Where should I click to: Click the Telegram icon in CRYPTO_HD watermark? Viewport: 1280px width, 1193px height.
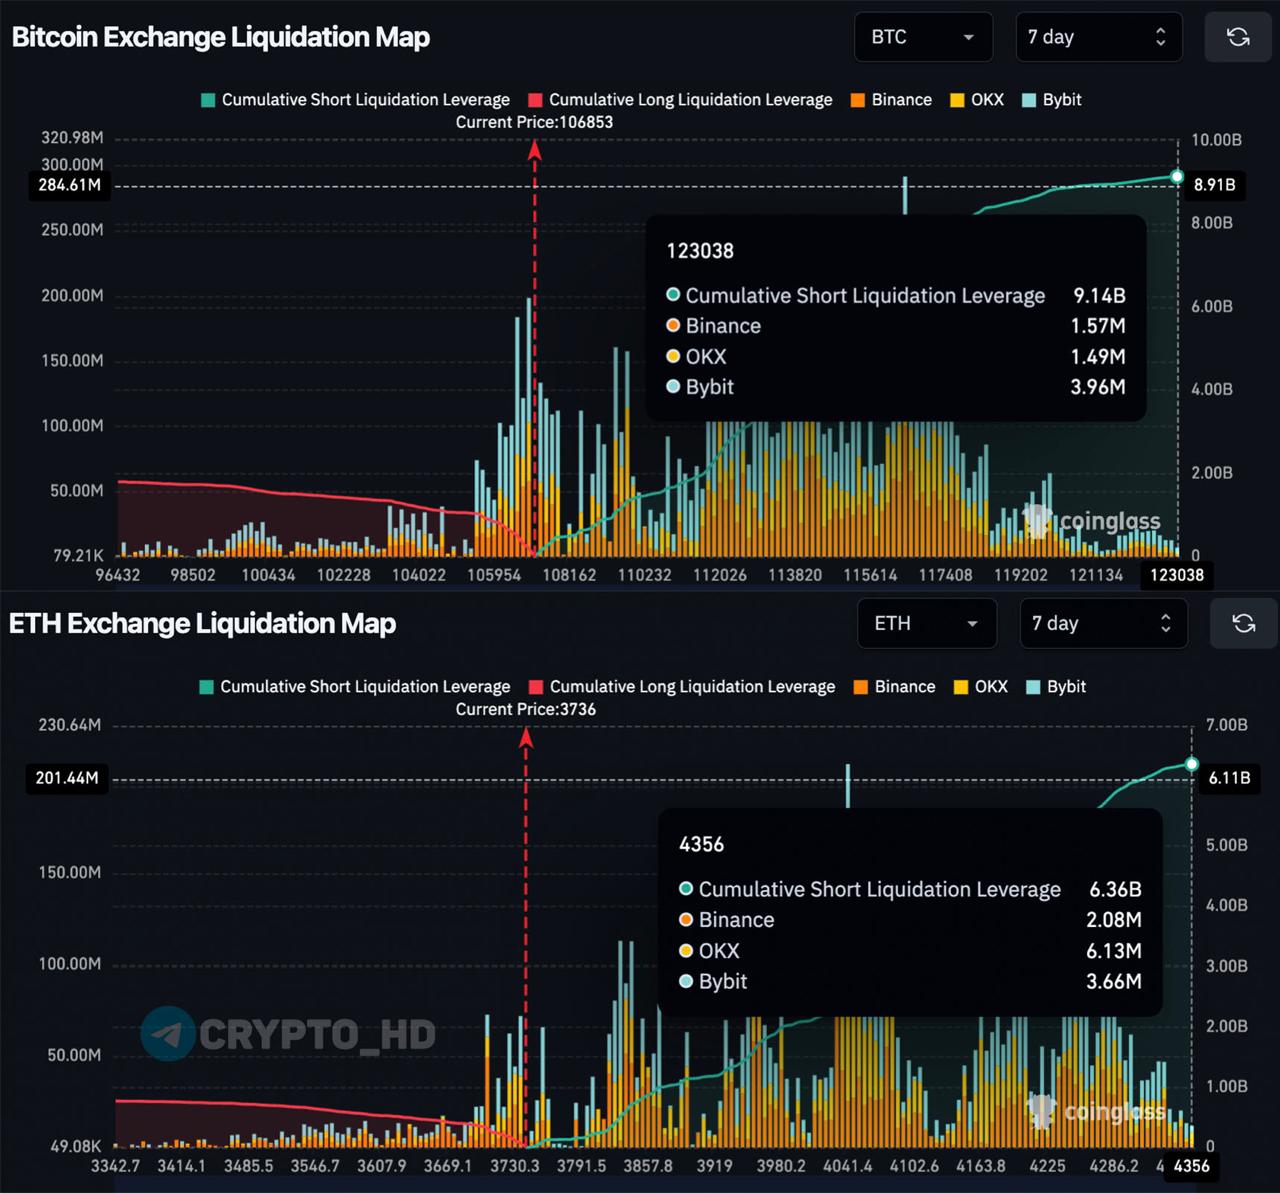[x=167, y=1034]
